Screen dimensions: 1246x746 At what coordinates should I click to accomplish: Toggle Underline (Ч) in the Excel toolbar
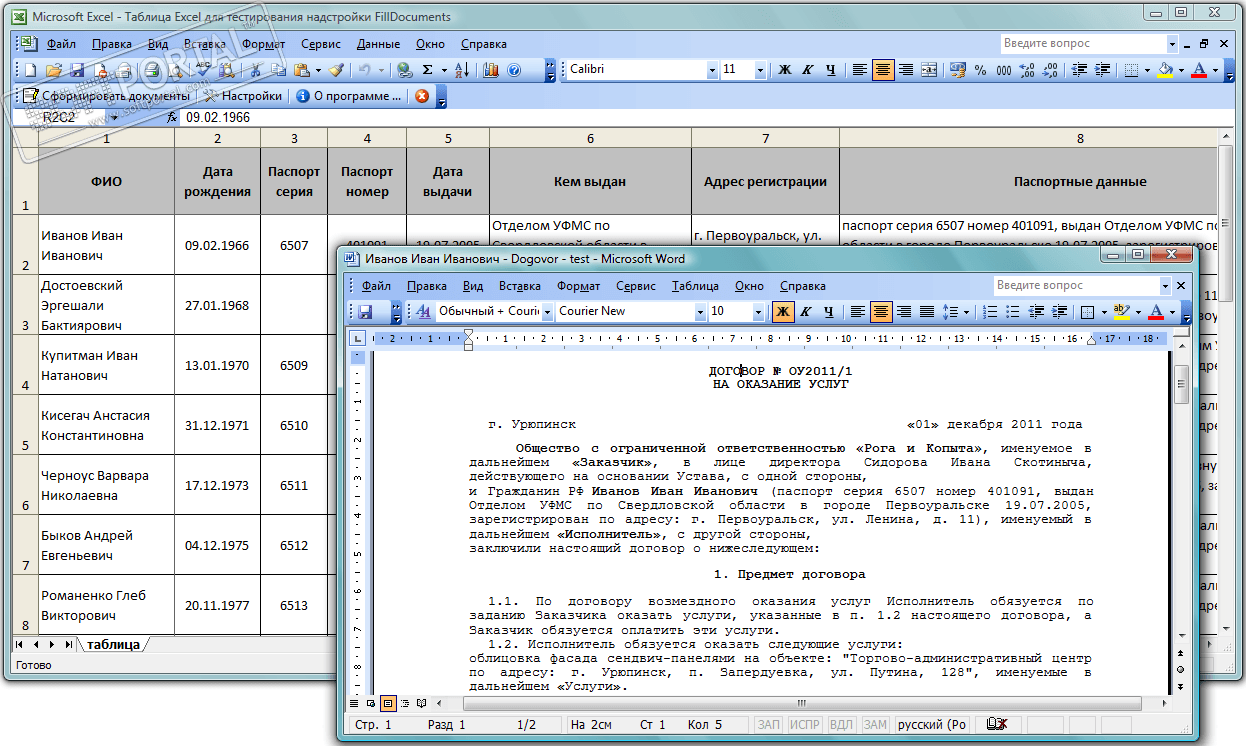tap(831, 70)
